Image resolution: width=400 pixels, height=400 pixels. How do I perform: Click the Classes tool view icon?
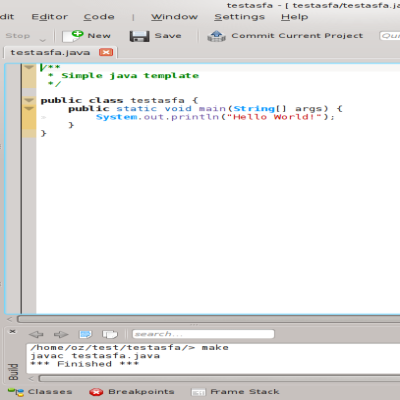pyautogui.click(x=16, y=392)
